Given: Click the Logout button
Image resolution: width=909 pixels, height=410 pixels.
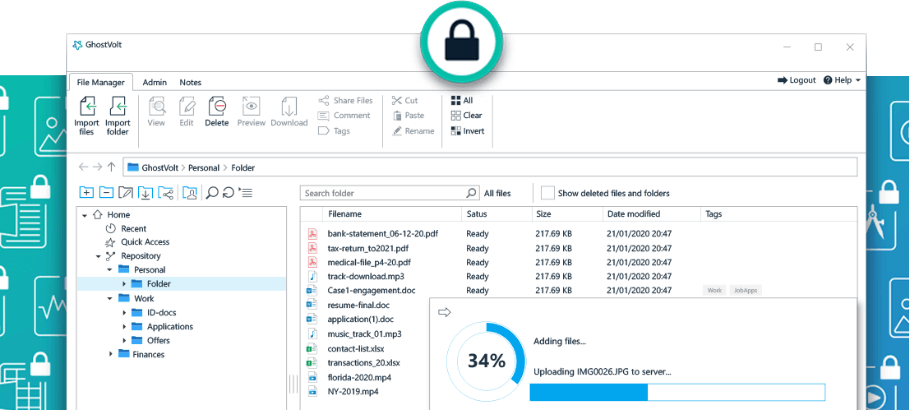Looking at the screenshot, I should pos(797,80).
